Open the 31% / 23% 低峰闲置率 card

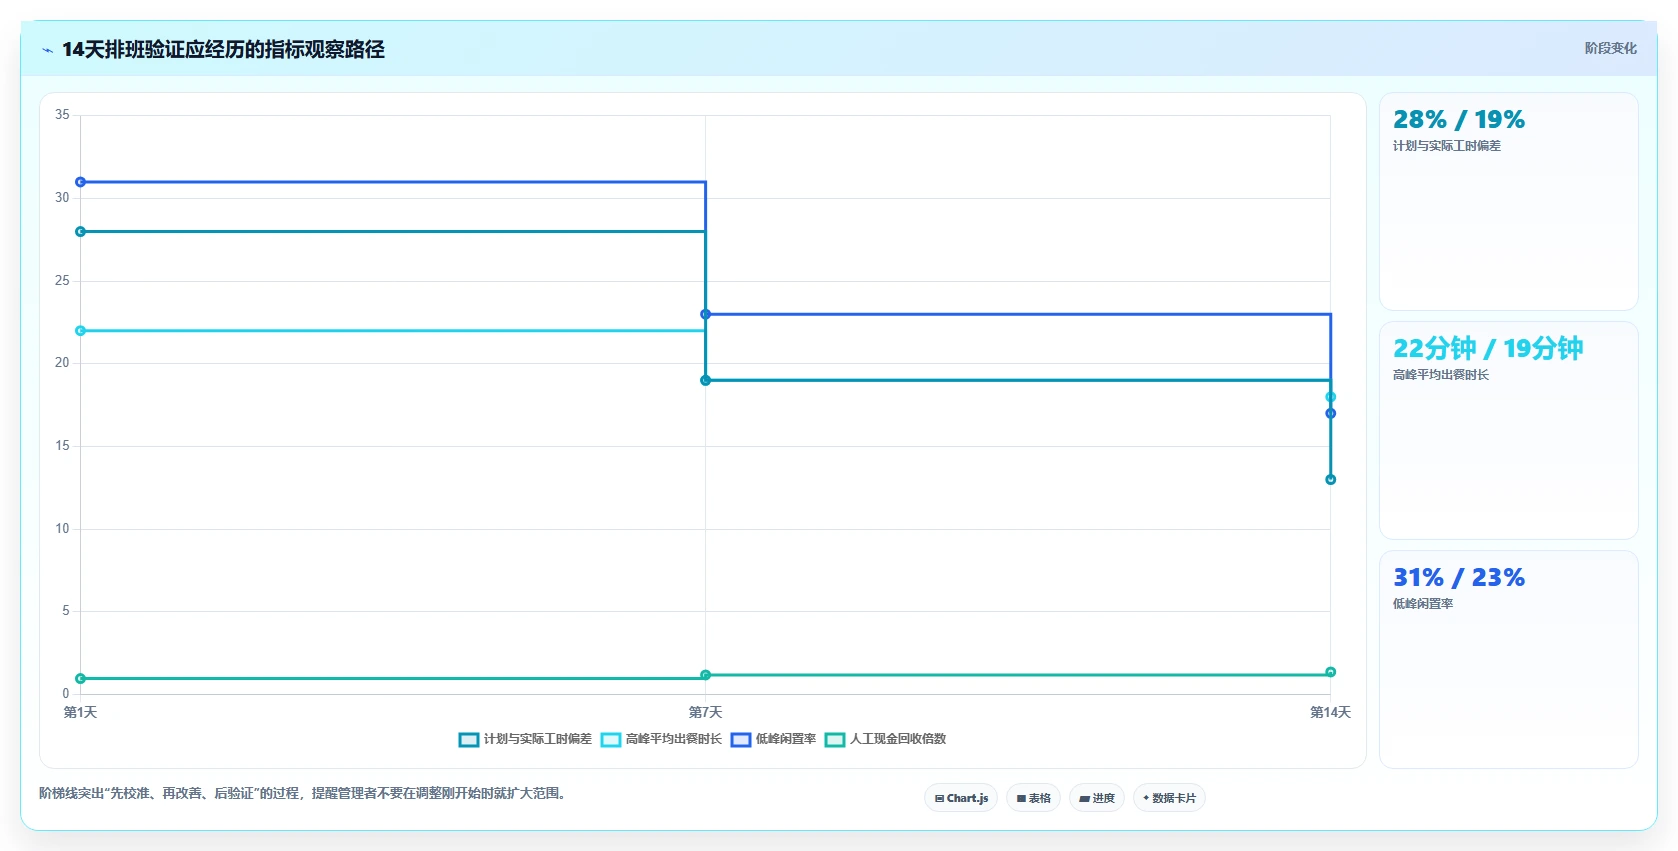pyautogui.click(x=1508, y=659)
